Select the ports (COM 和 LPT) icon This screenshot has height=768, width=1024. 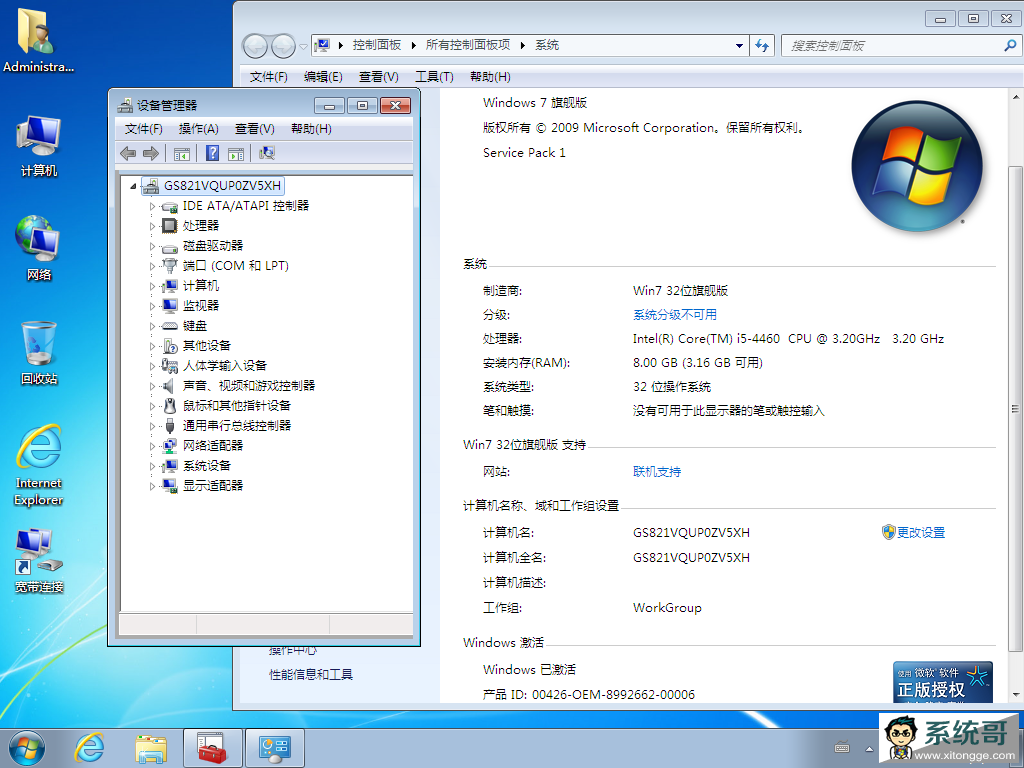point(170,266)
